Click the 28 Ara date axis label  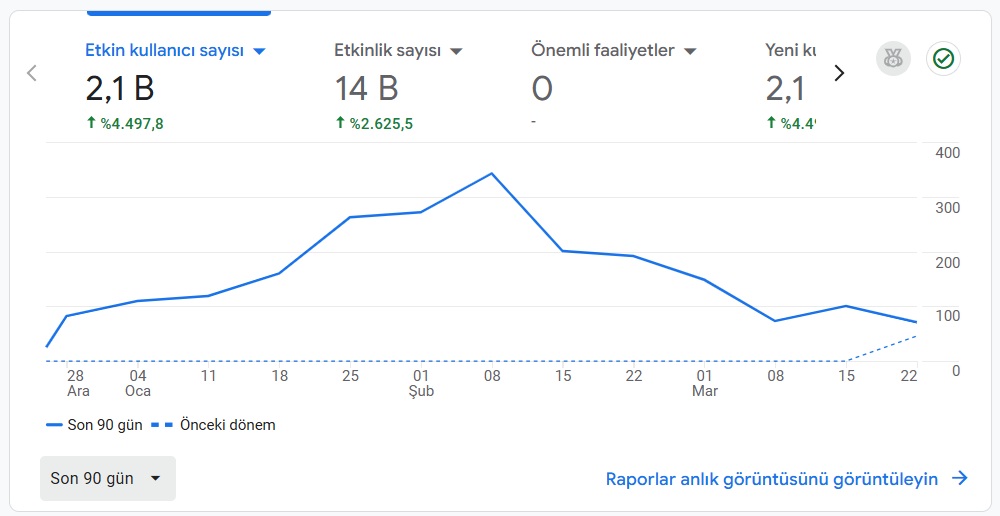pyautogui.click(x=77, y=383)
